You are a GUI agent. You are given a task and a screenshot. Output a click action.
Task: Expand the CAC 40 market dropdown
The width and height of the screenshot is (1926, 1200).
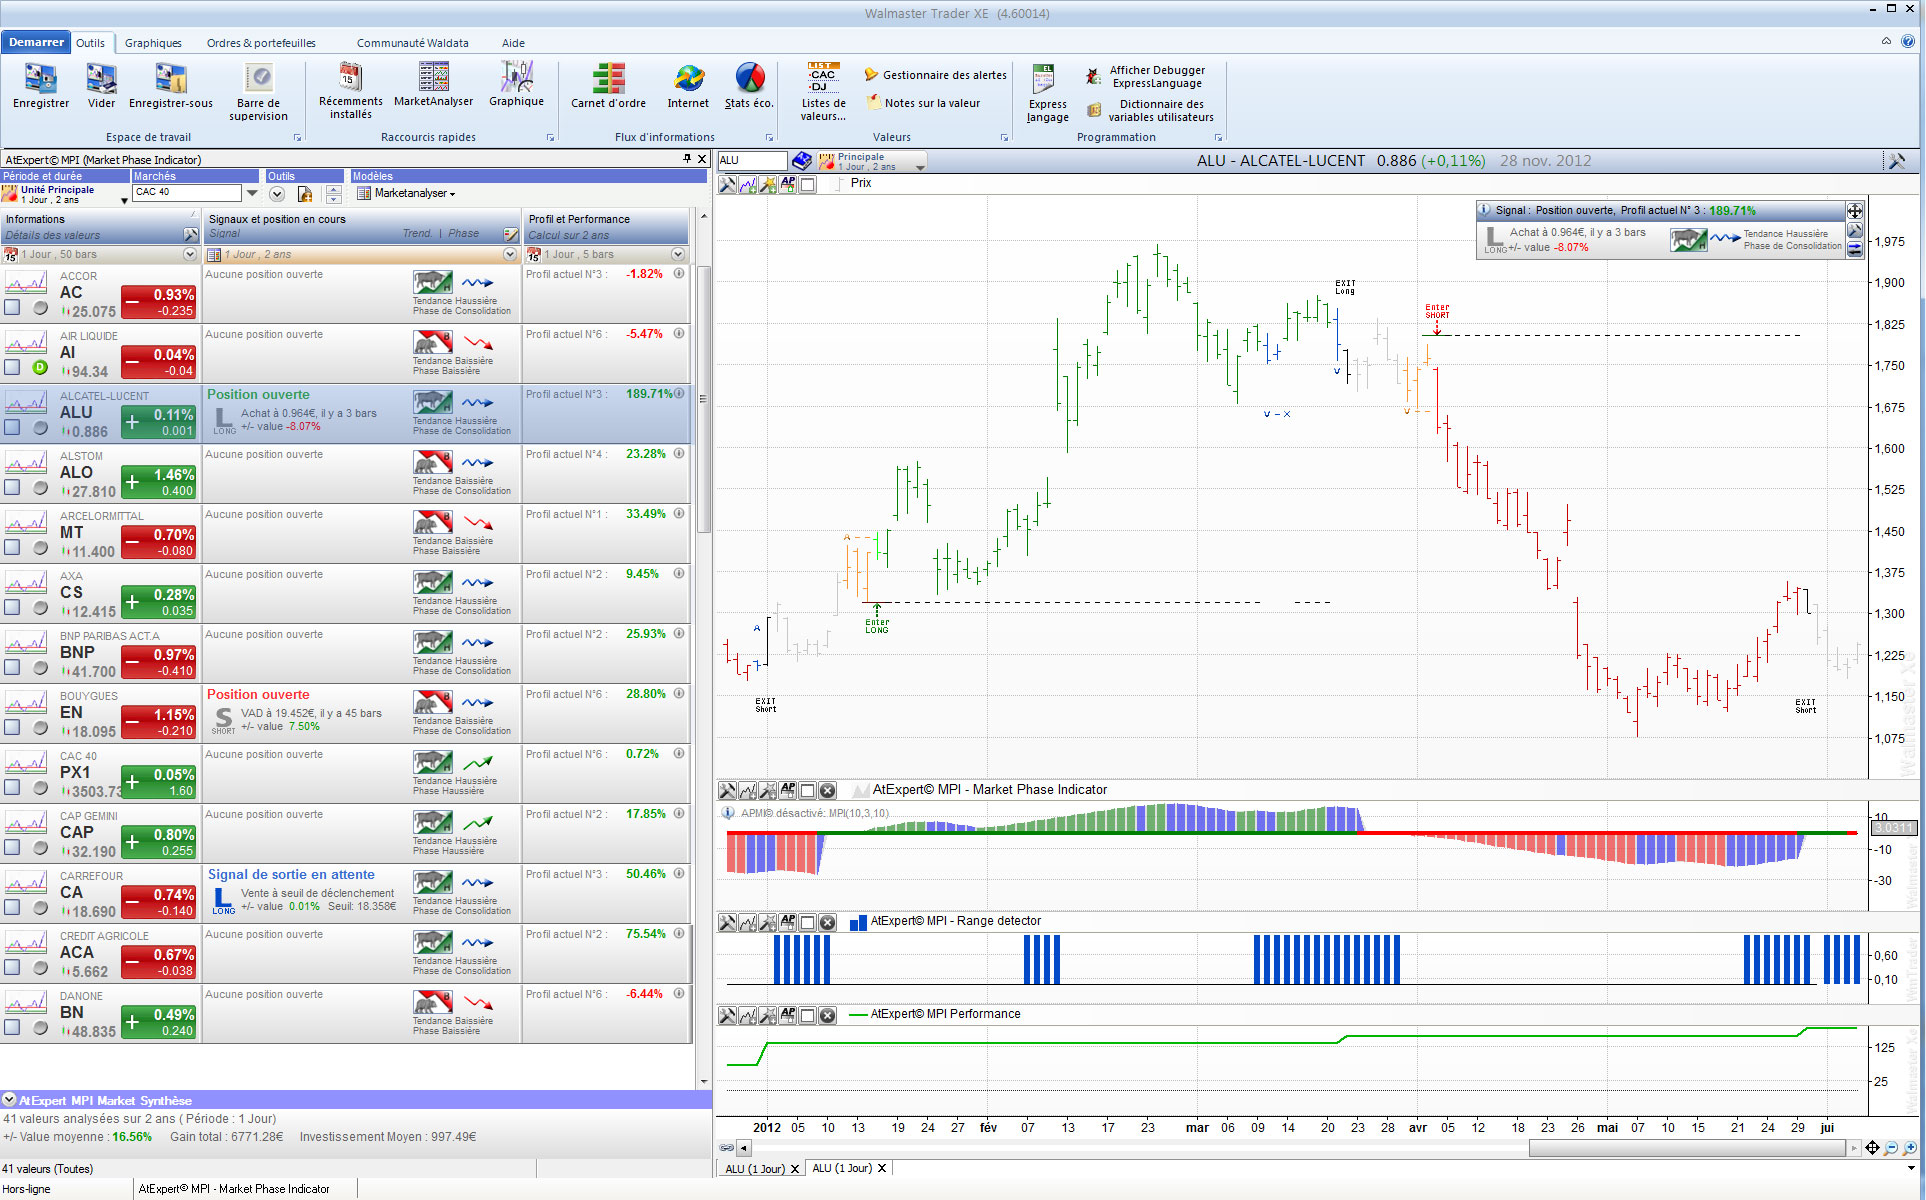click(252, 193)
